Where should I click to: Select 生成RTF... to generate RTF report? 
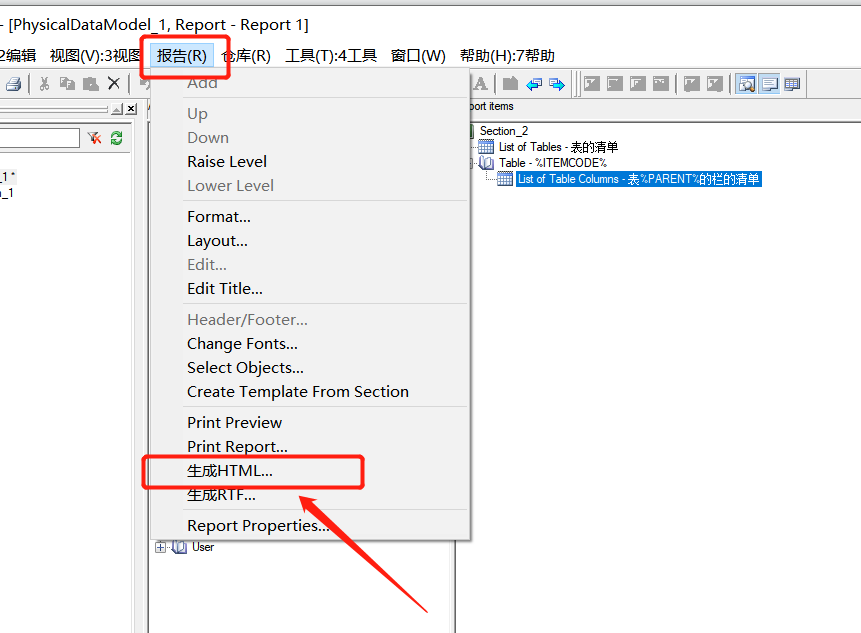[x=310, y=495]
